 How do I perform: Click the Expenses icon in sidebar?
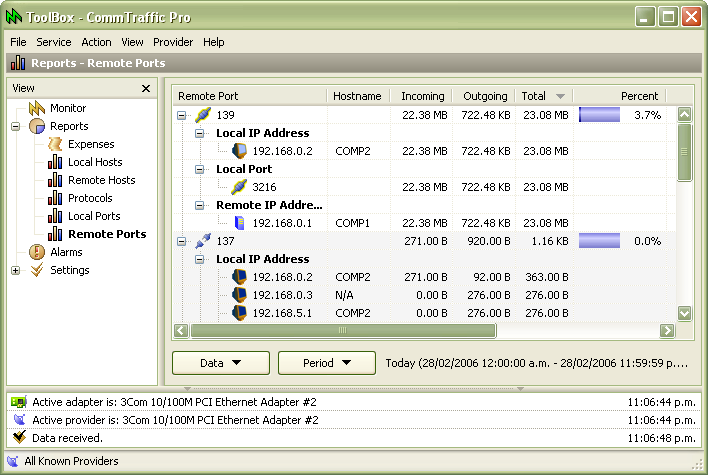tap(55, 144)
